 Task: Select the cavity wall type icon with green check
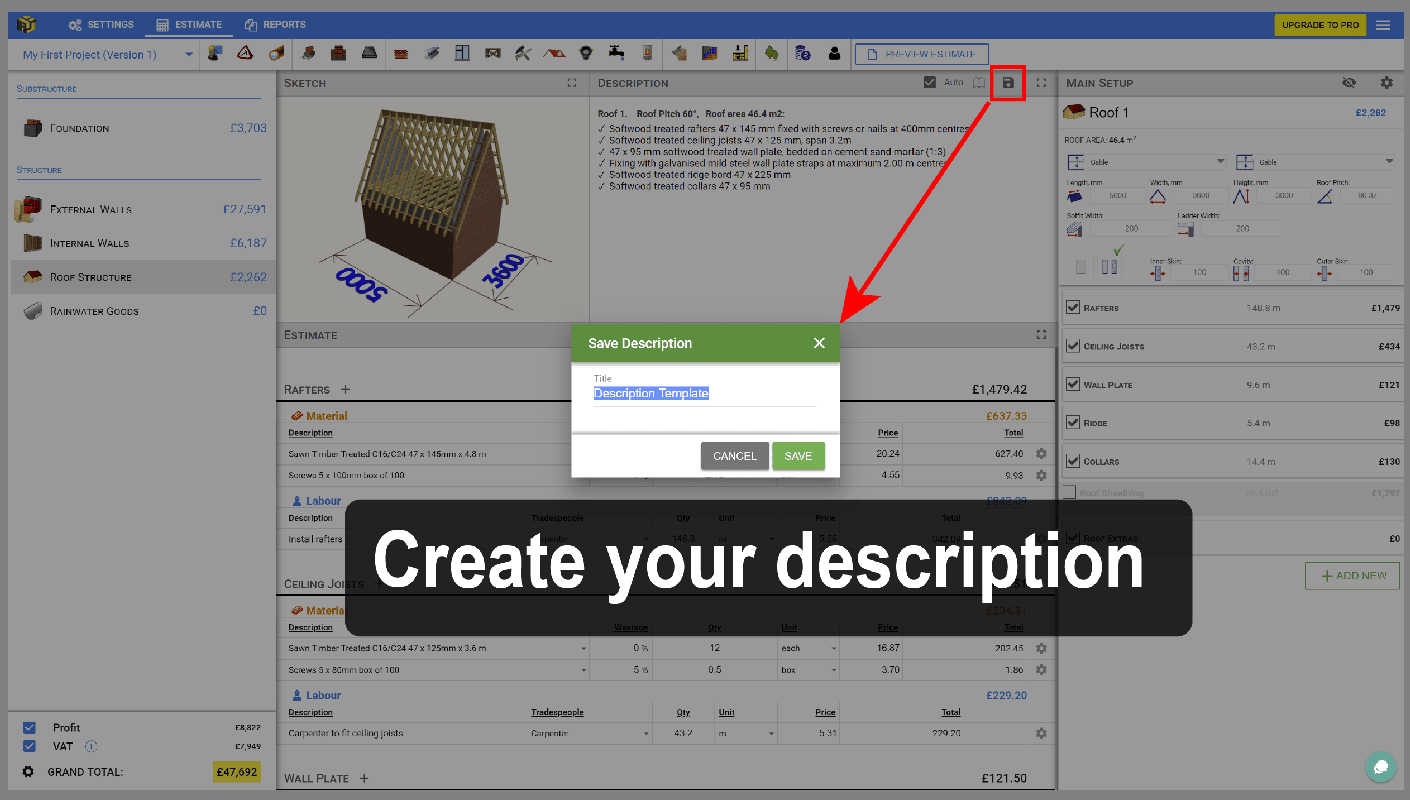pyautogui.click(x=1110, y=268)
